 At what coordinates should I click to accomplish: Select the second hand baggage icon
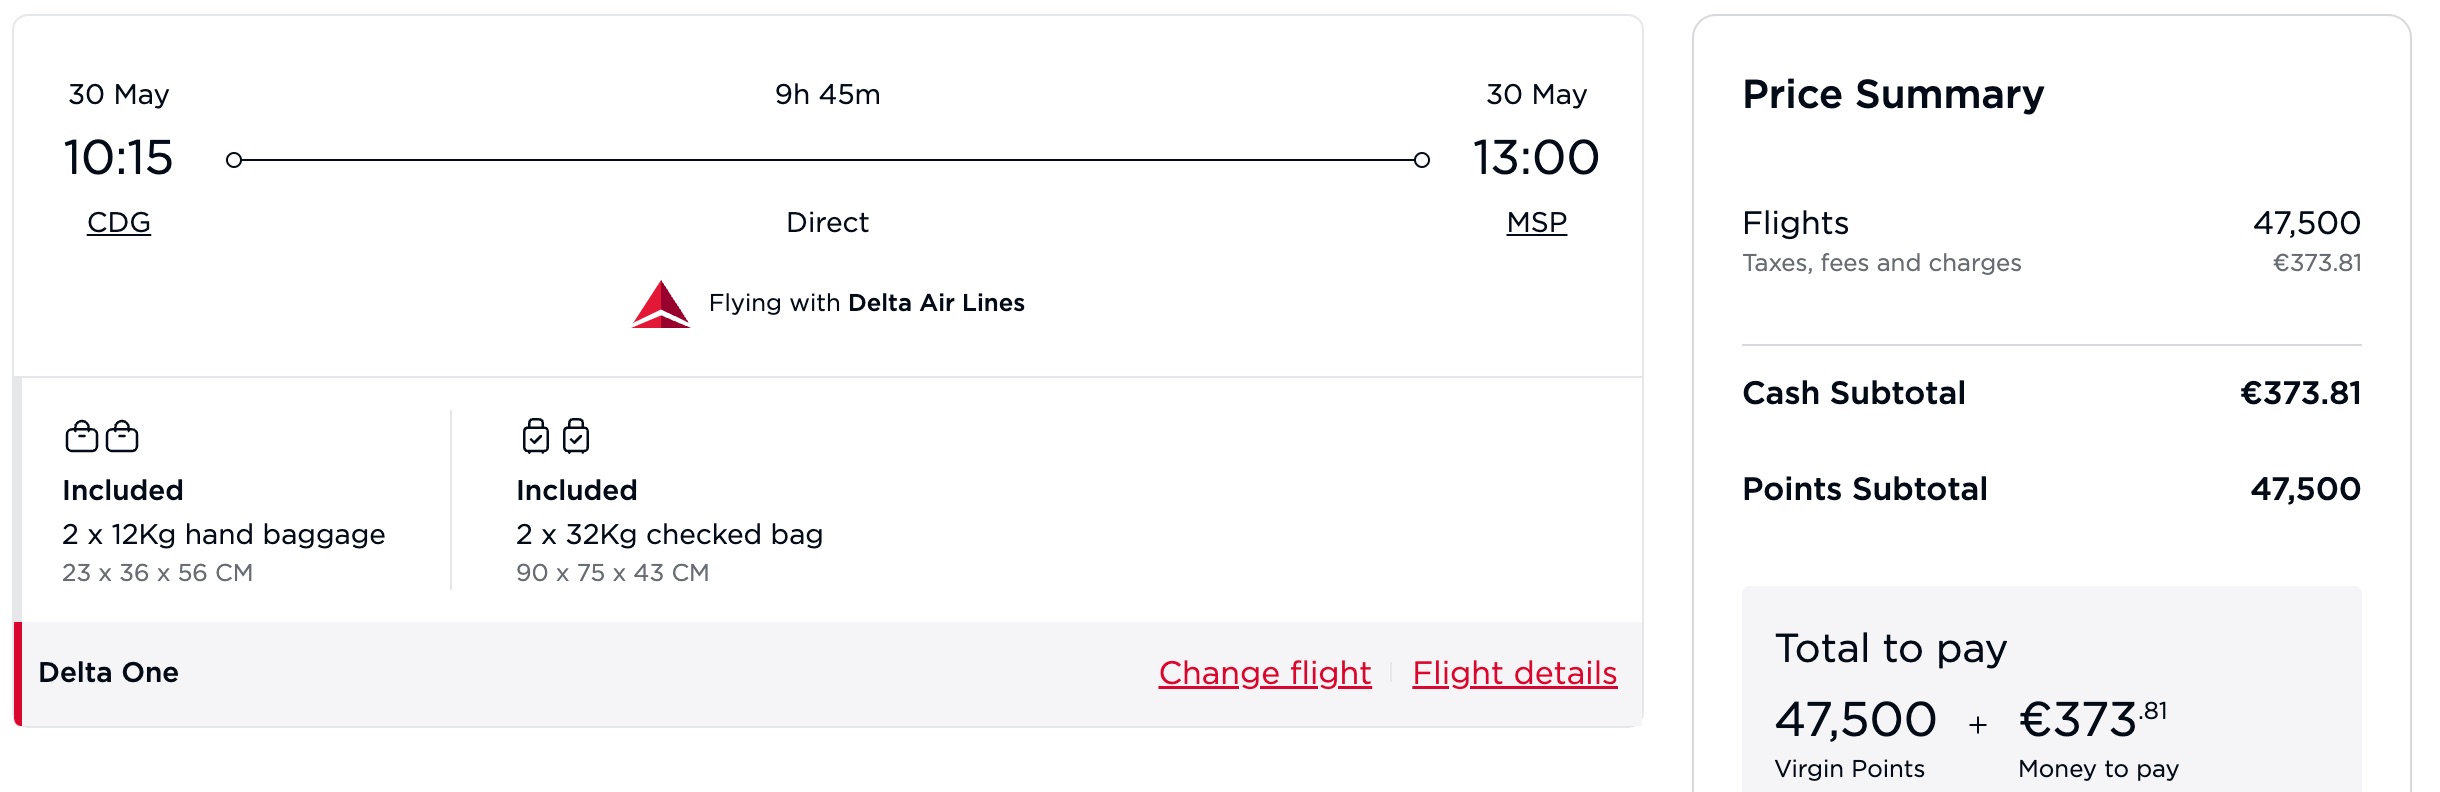[x=121, y=436]
